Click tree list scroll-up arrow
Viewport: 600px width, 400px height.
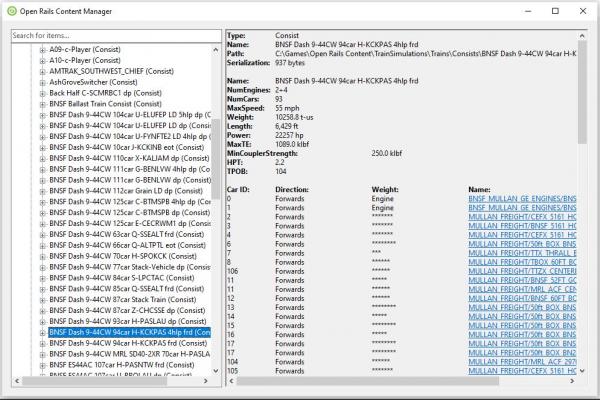point(216,50)
